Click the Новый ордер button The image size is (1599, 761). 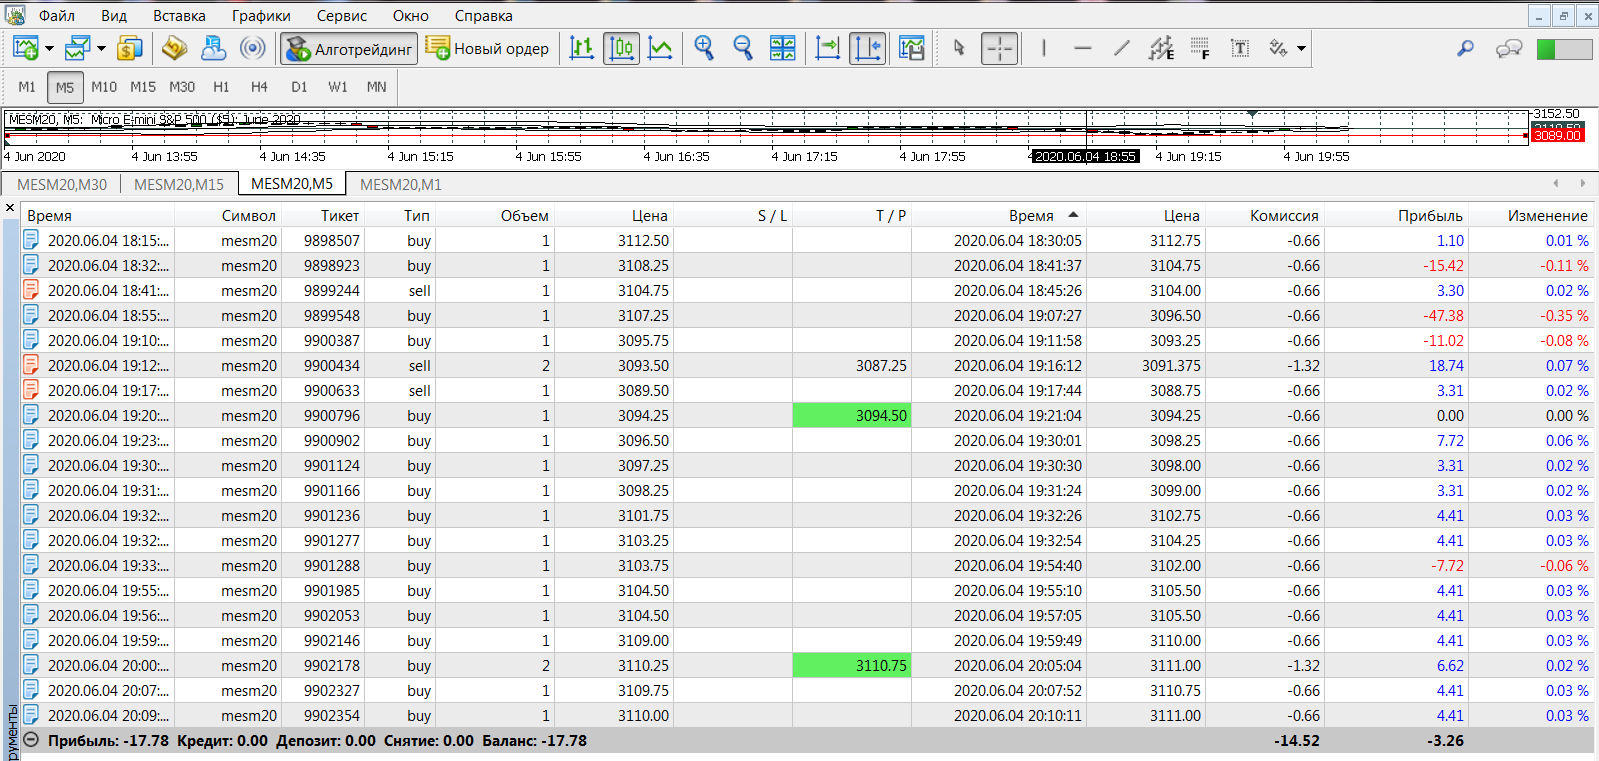(487, 49)
